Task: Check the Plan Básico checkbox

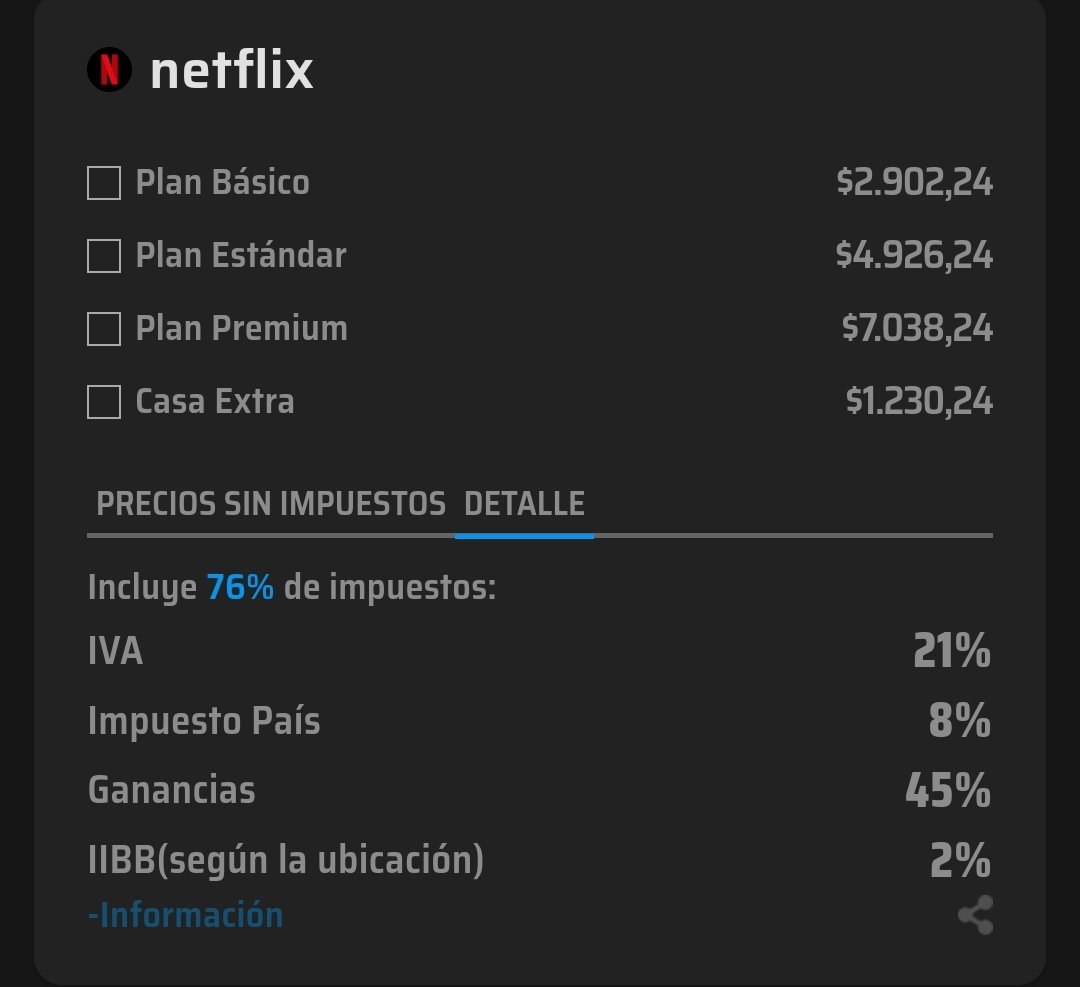Action: click(103, 183)
